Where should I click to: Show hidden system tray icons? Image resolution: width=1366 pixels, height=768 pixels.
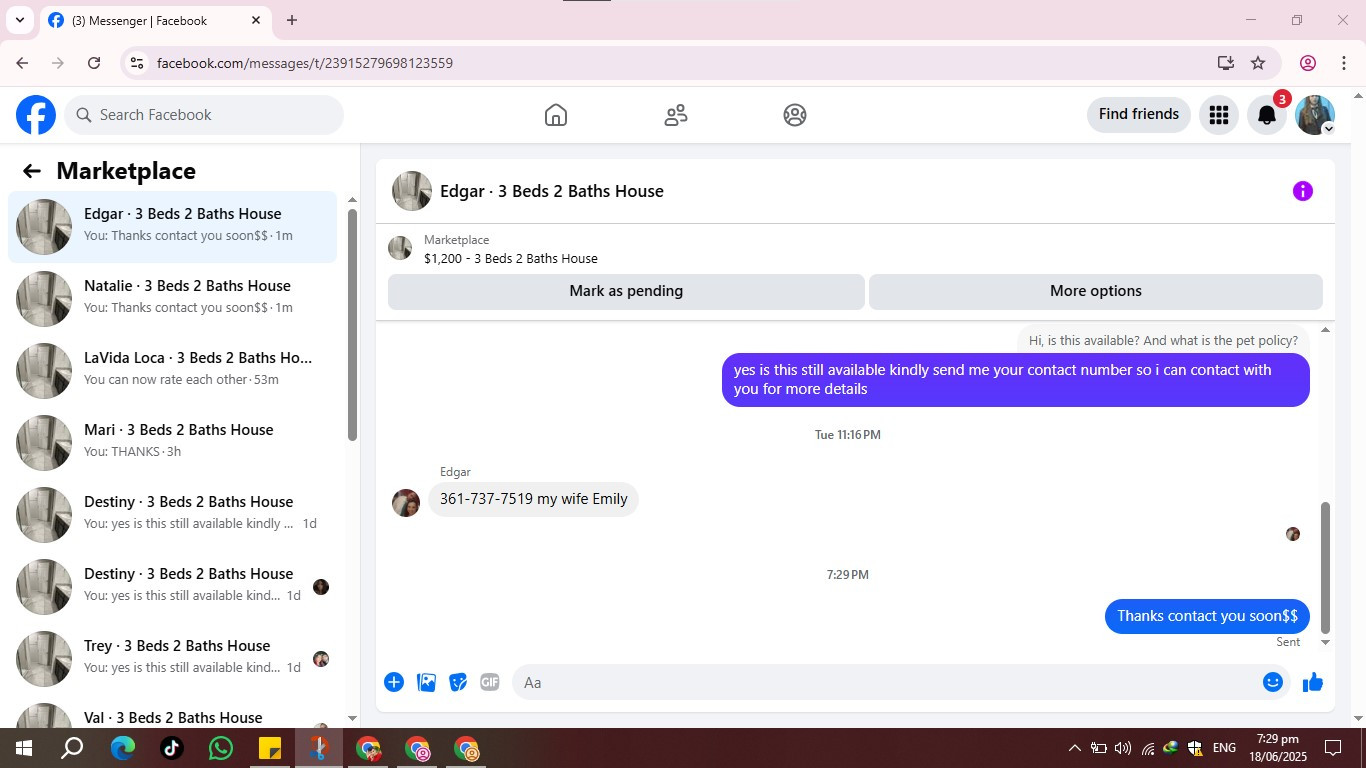(x=1075, y=748)
